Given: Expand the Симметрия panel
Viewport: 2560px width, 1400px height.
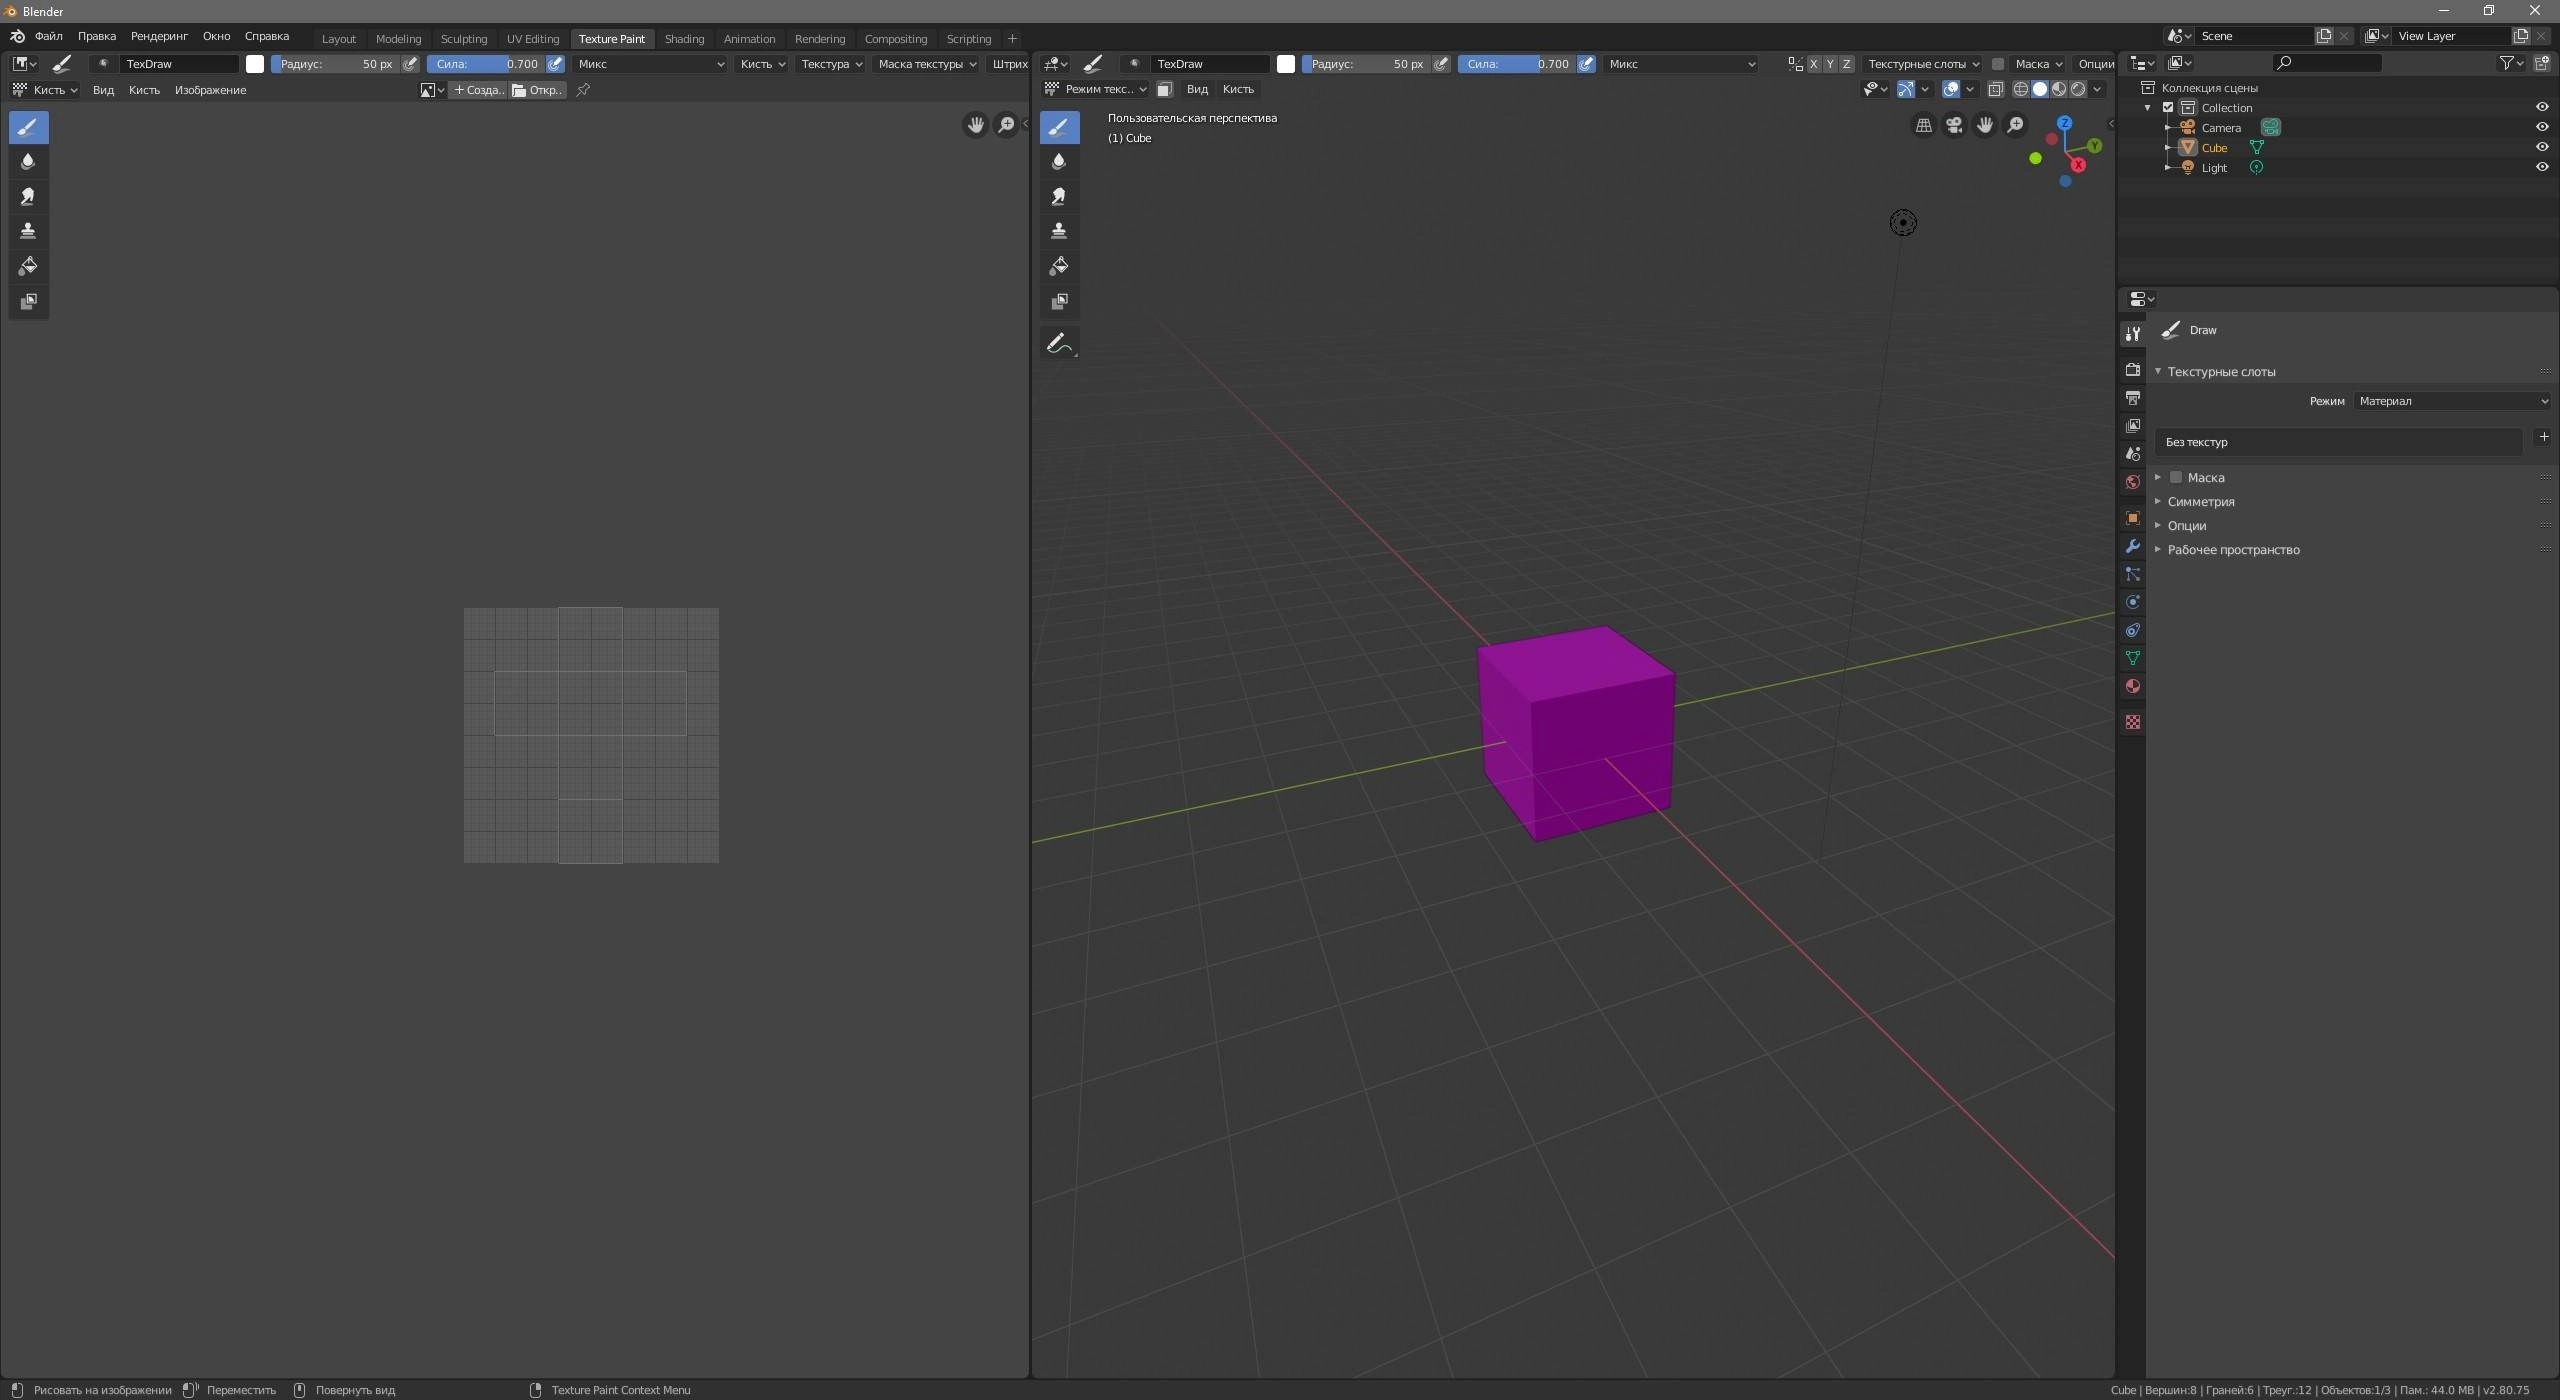Looking at the screenshot, I should [x=2200, y=501].
